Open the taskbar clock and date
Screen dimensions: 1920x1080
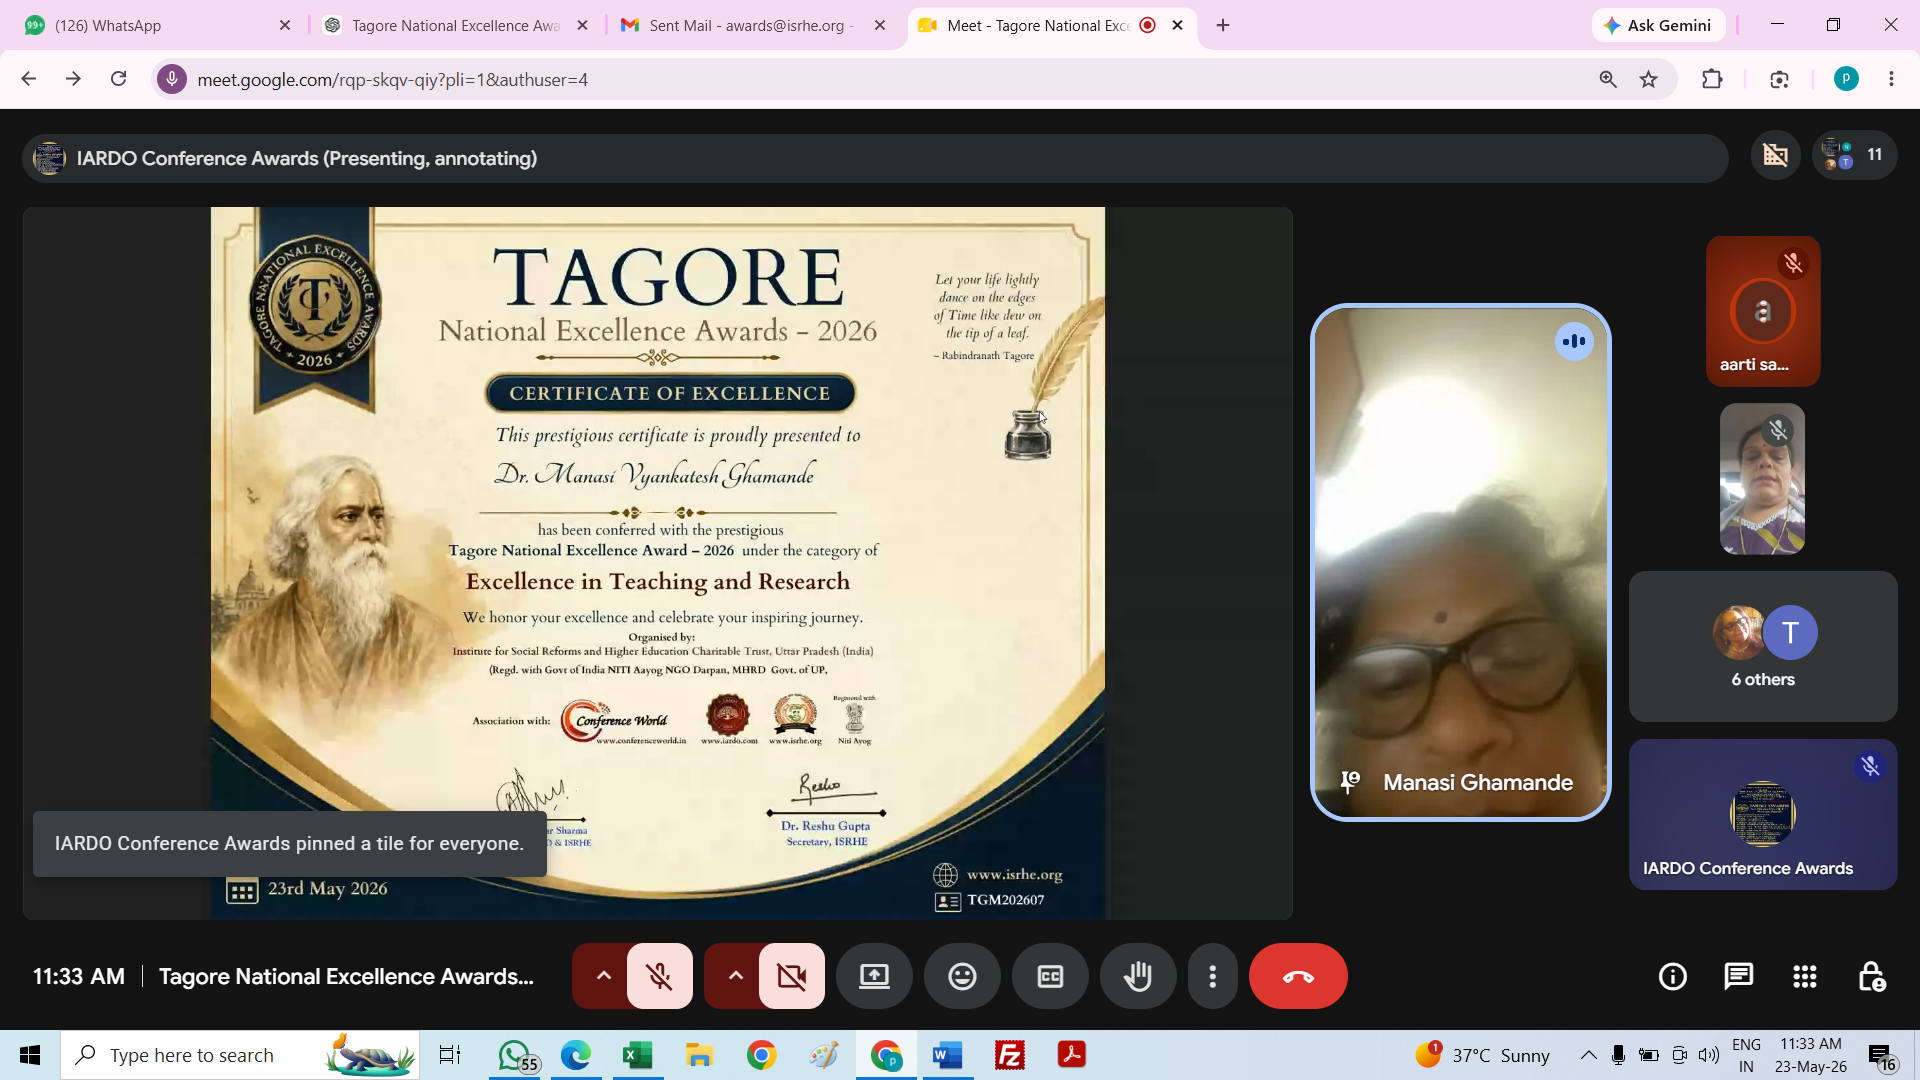pyautogui.click(x=1810, y=1055)
